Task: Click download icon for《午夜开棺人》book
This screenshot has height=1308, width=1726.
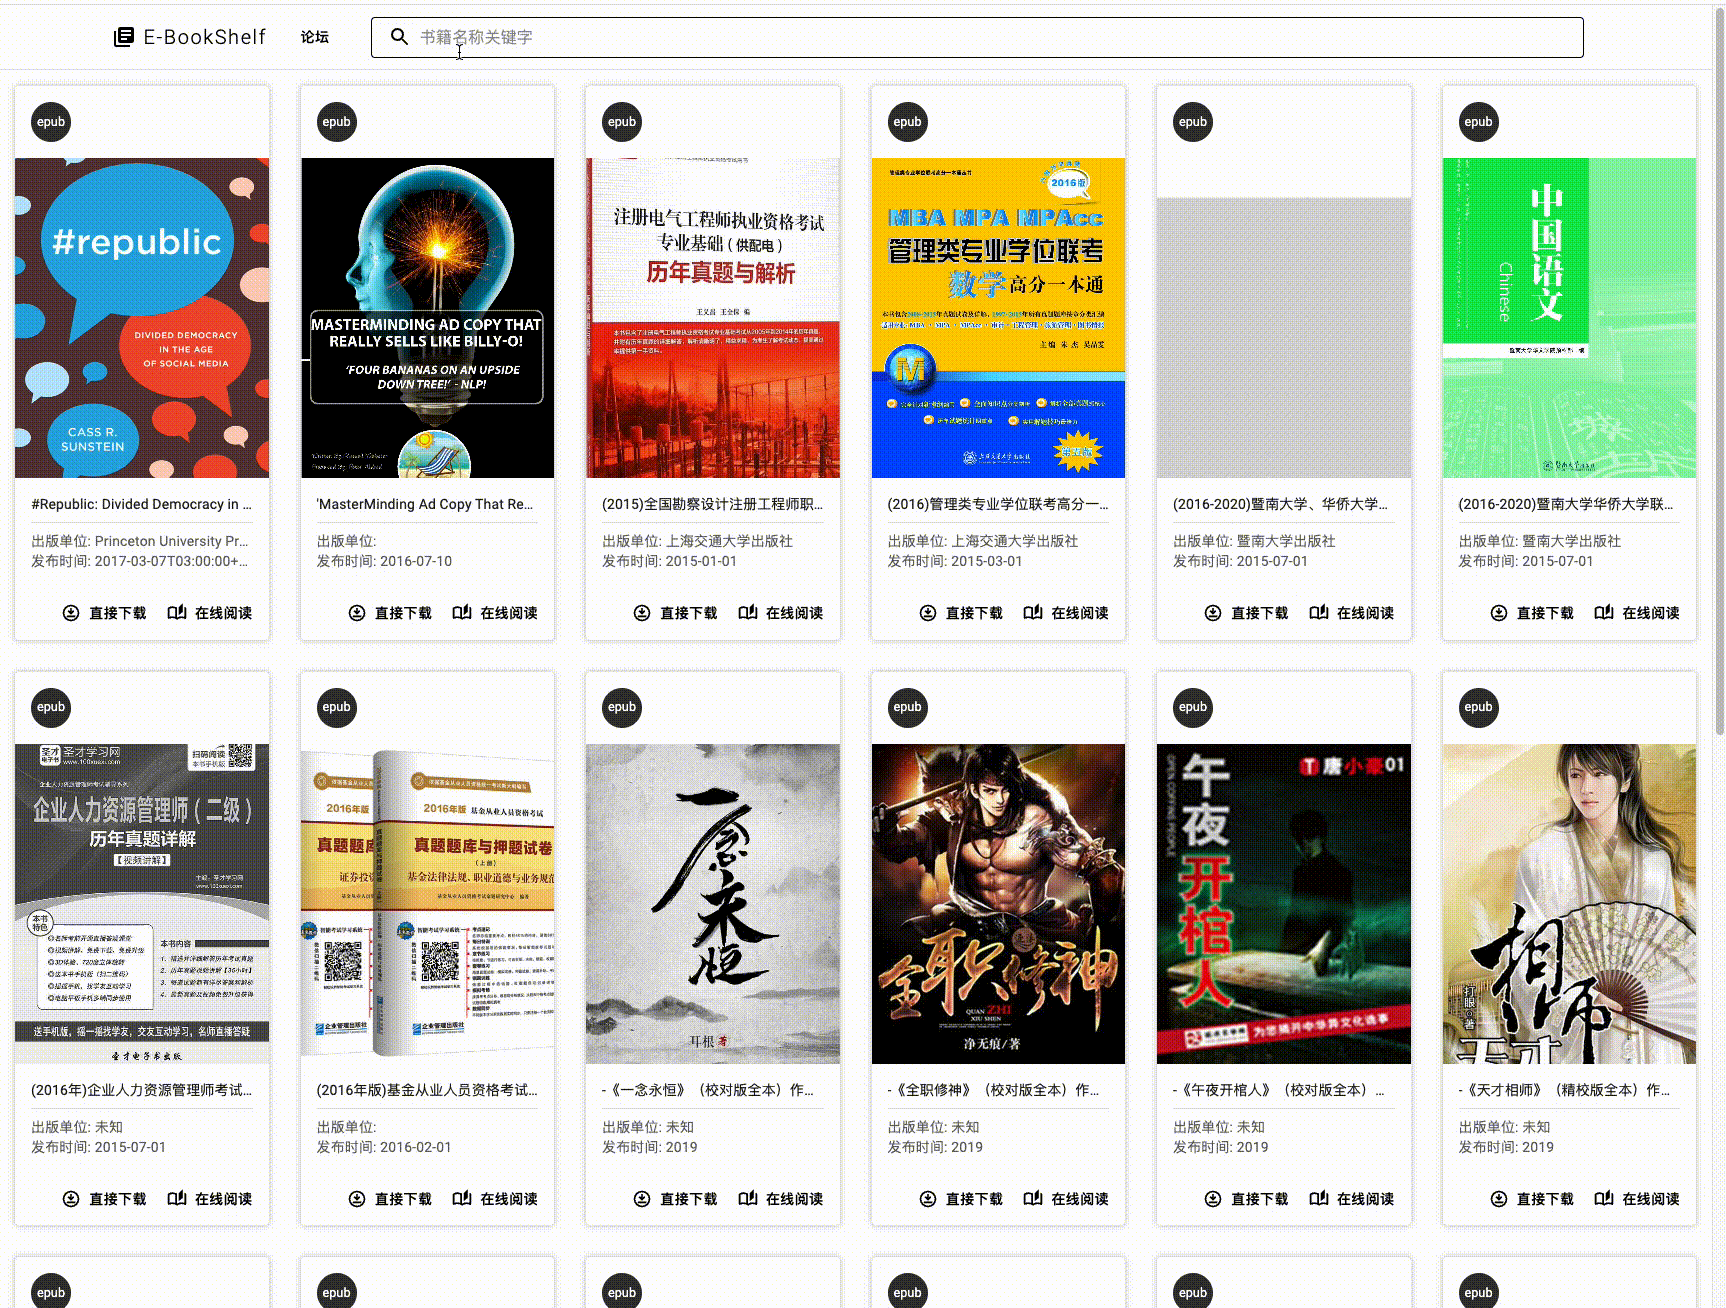Action: coord(1213,1199)
